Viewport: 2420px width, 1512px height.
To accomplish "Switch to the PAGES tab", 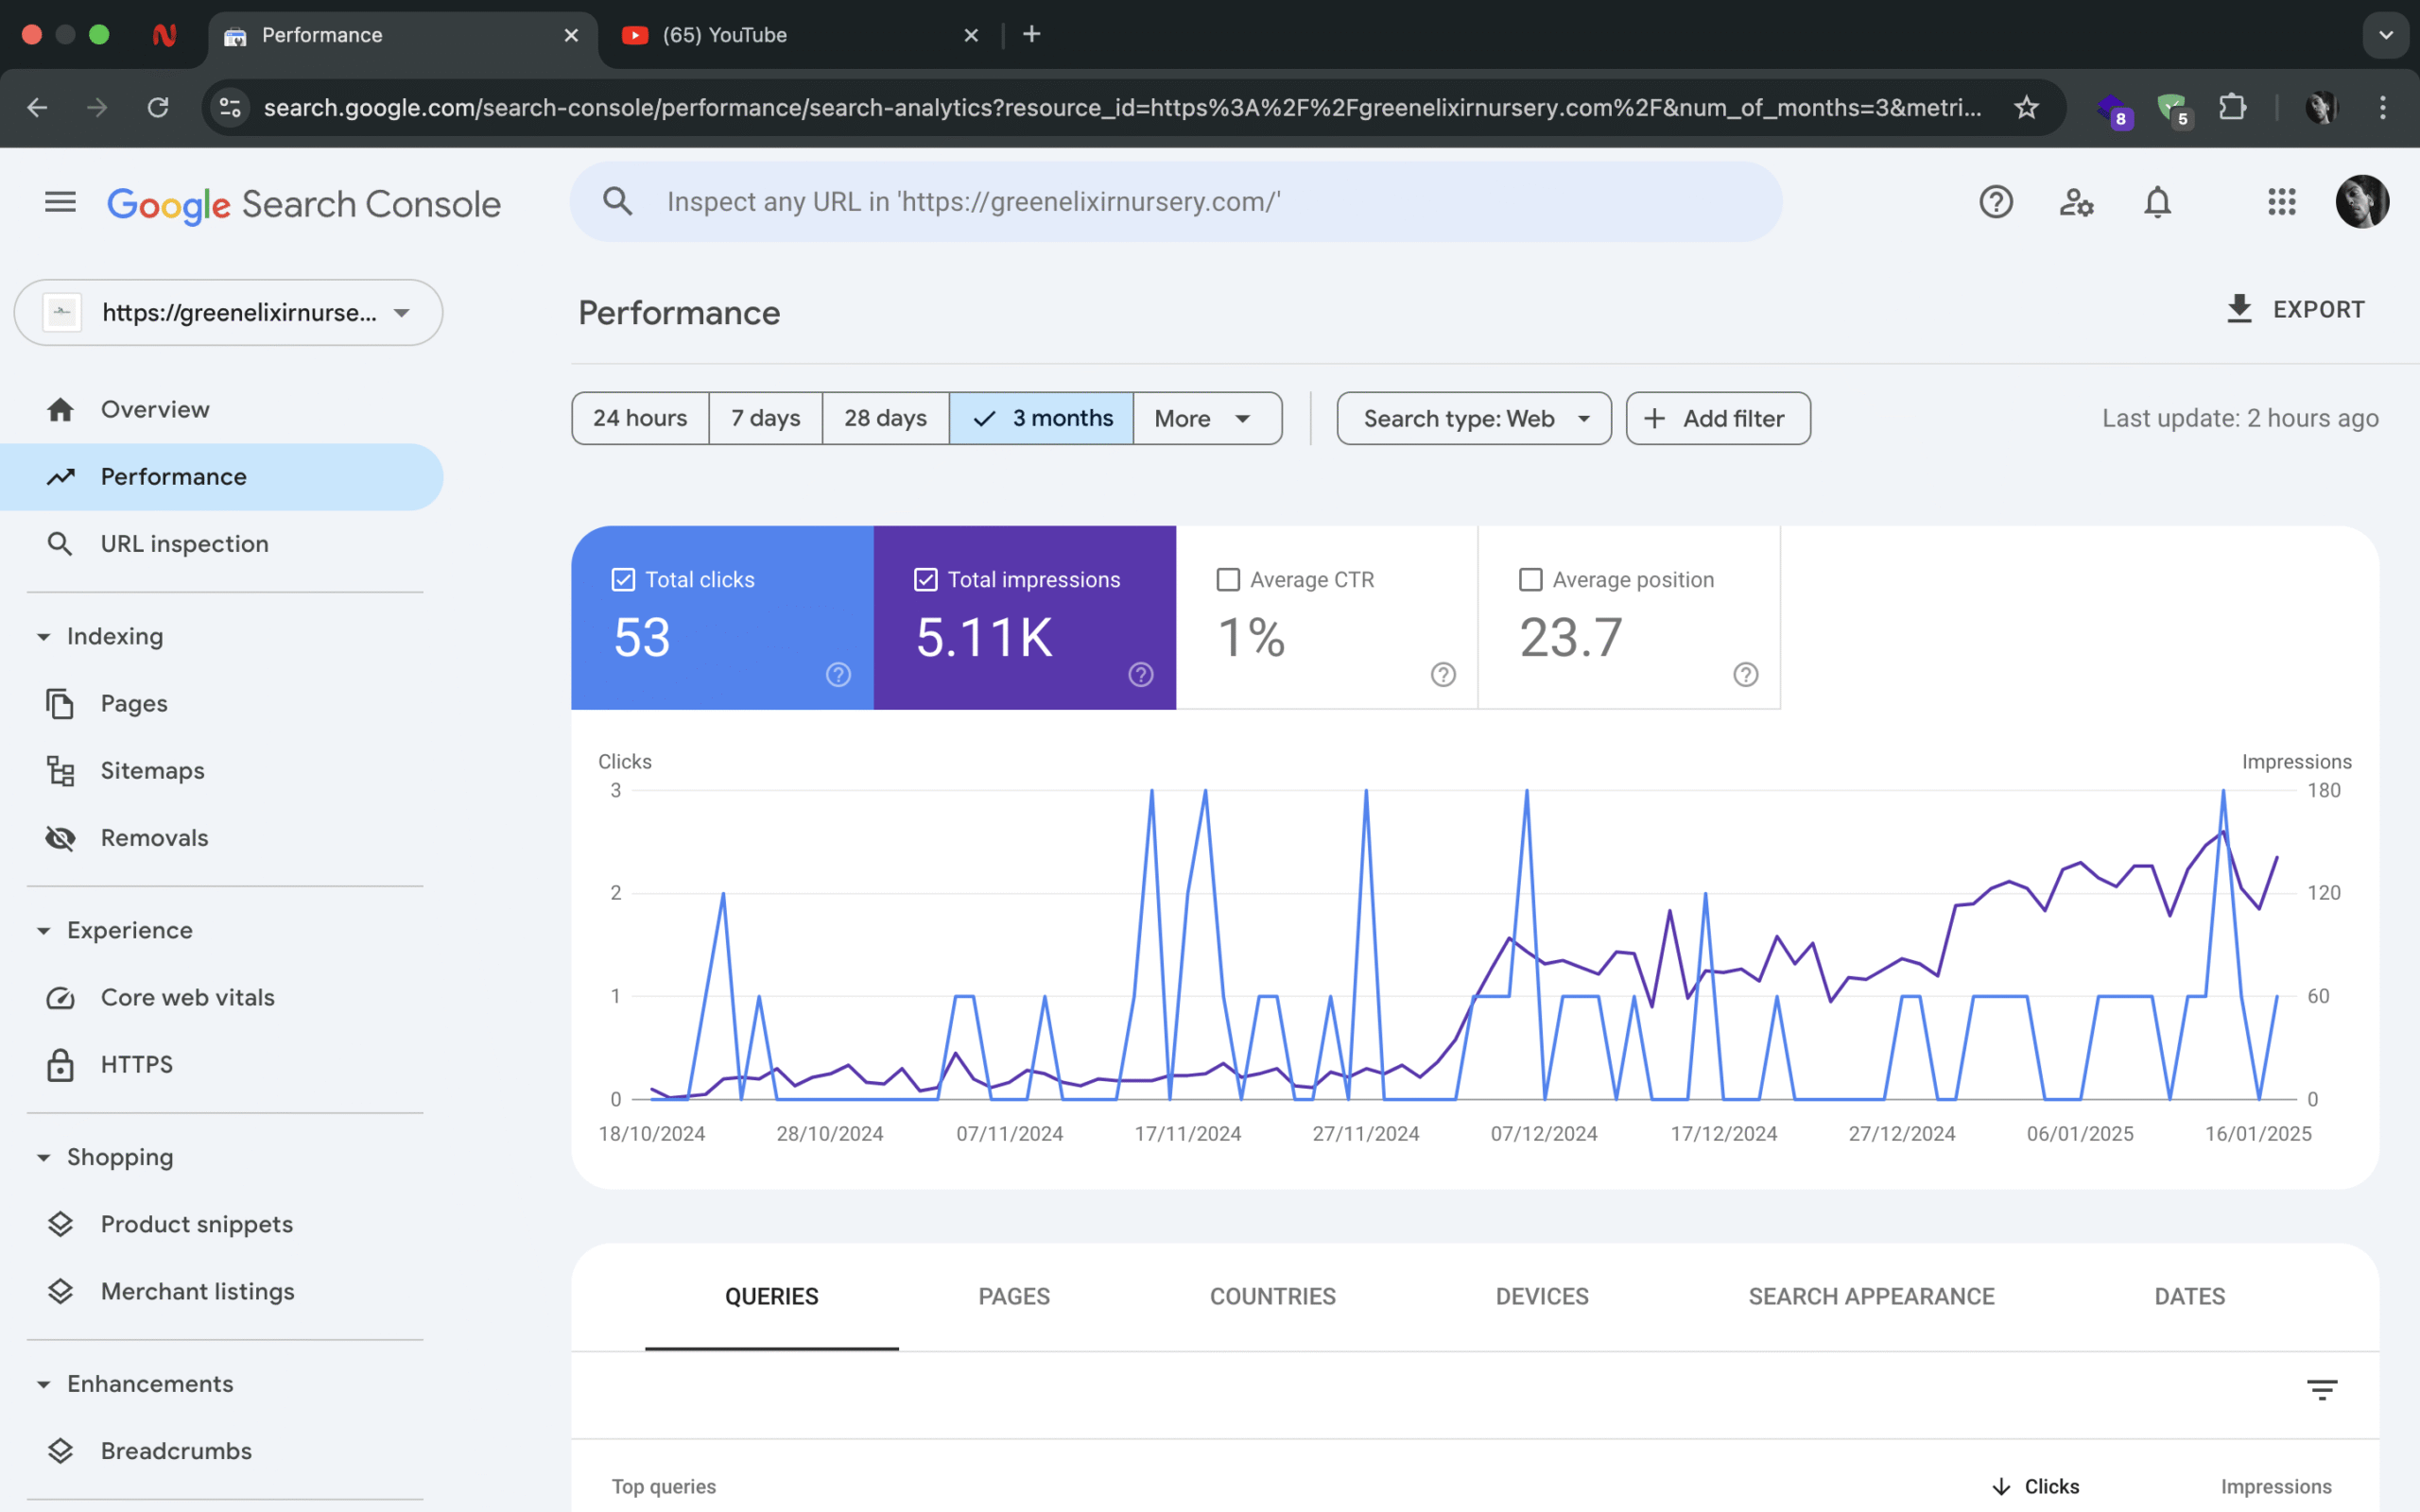I will tap(1013, 1297).
